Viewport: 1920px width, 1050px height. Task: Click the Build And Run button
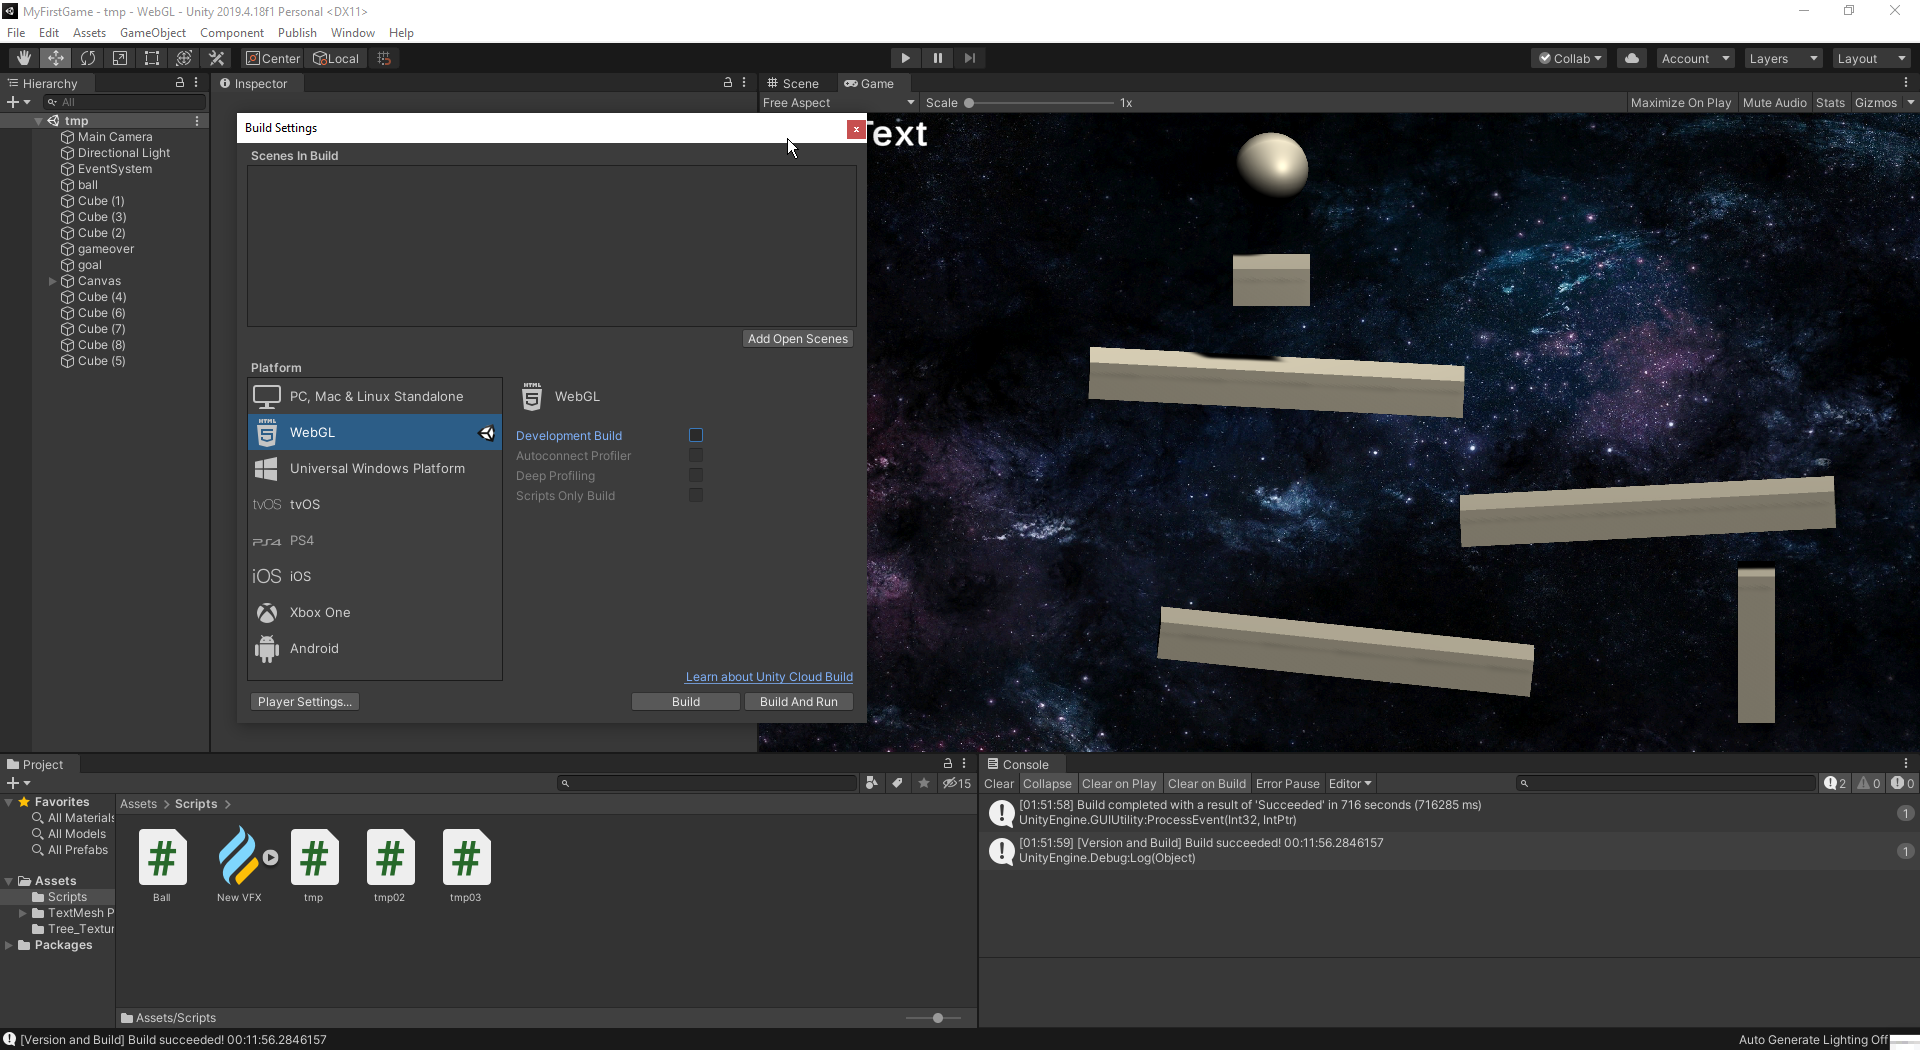798,702
